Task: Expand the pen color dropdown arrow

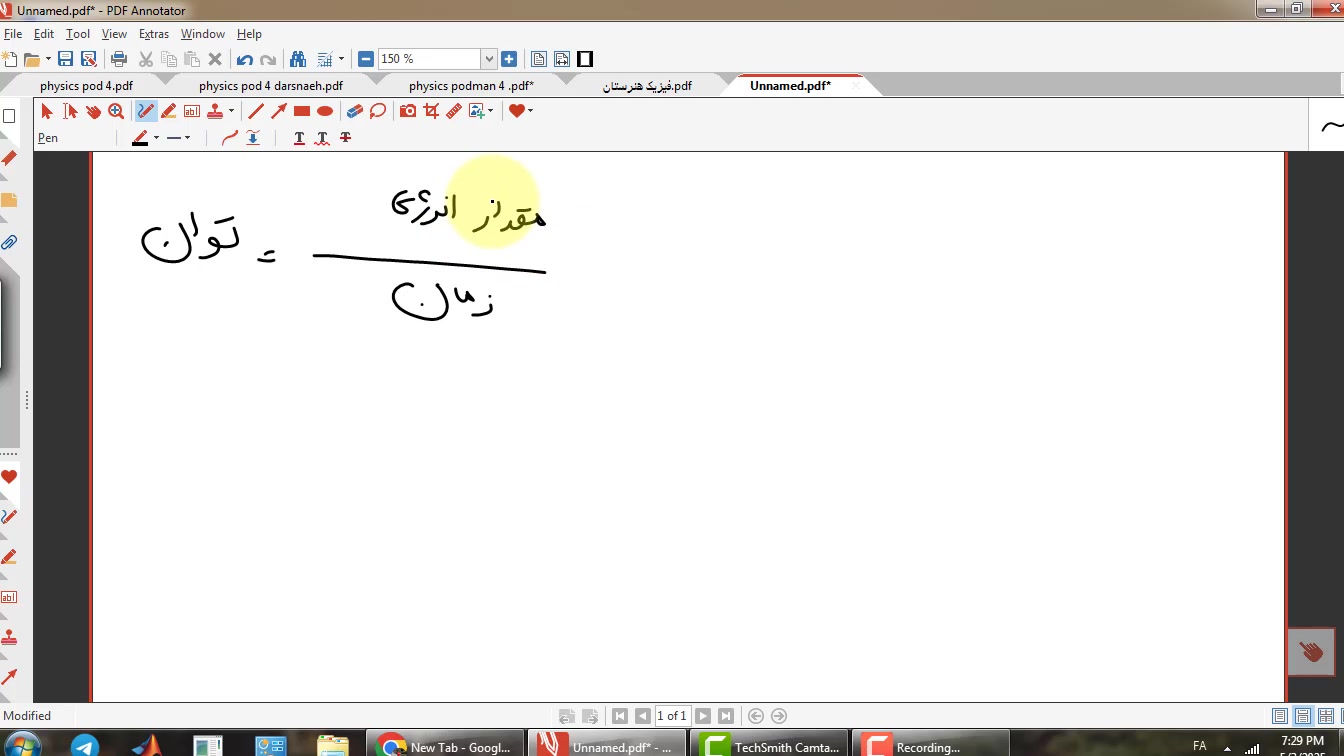Action: point(156,138)
